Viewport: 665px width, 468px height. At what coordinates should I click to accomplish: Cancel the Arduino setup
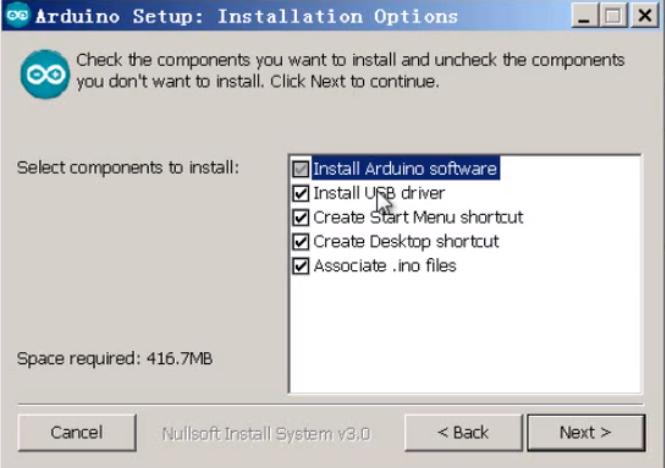tap(77, 433)
